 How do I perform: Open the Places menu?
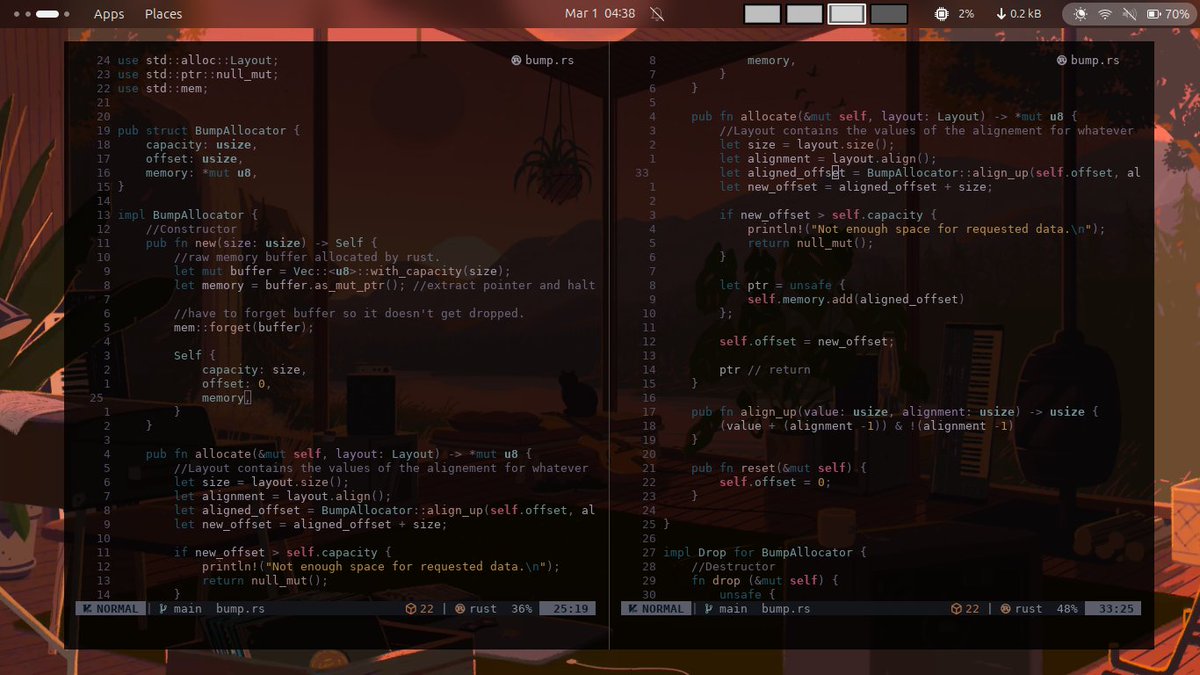(163, 14)
